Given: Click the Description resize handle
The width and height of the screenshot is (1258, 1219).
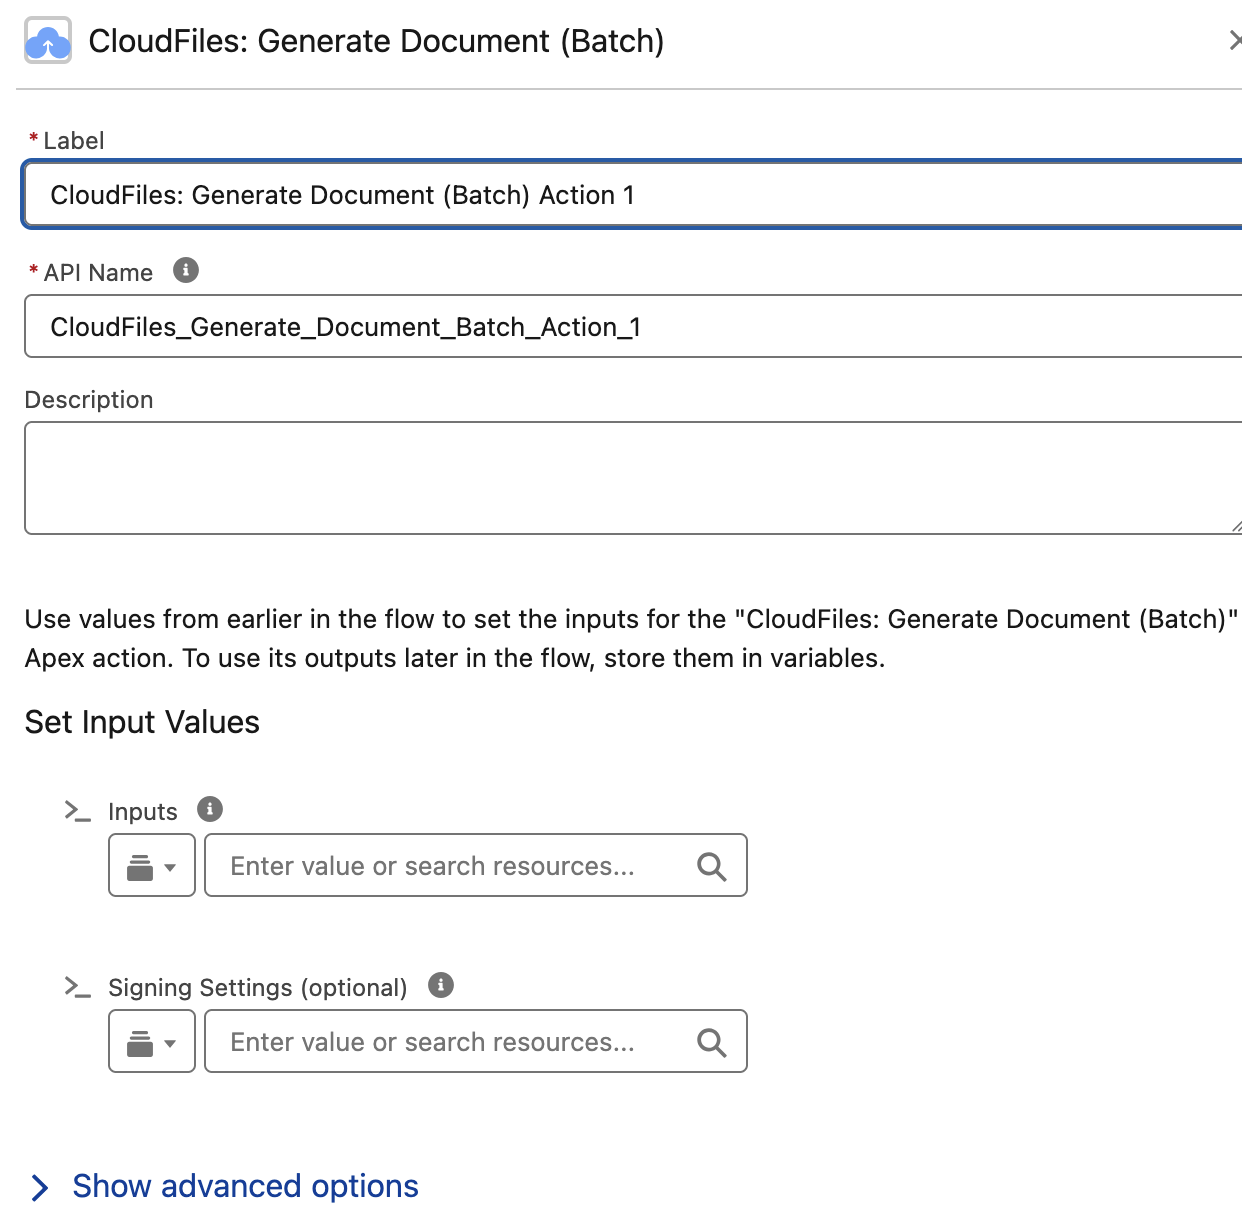Looking at the screenshot, I should [1236, 526].
